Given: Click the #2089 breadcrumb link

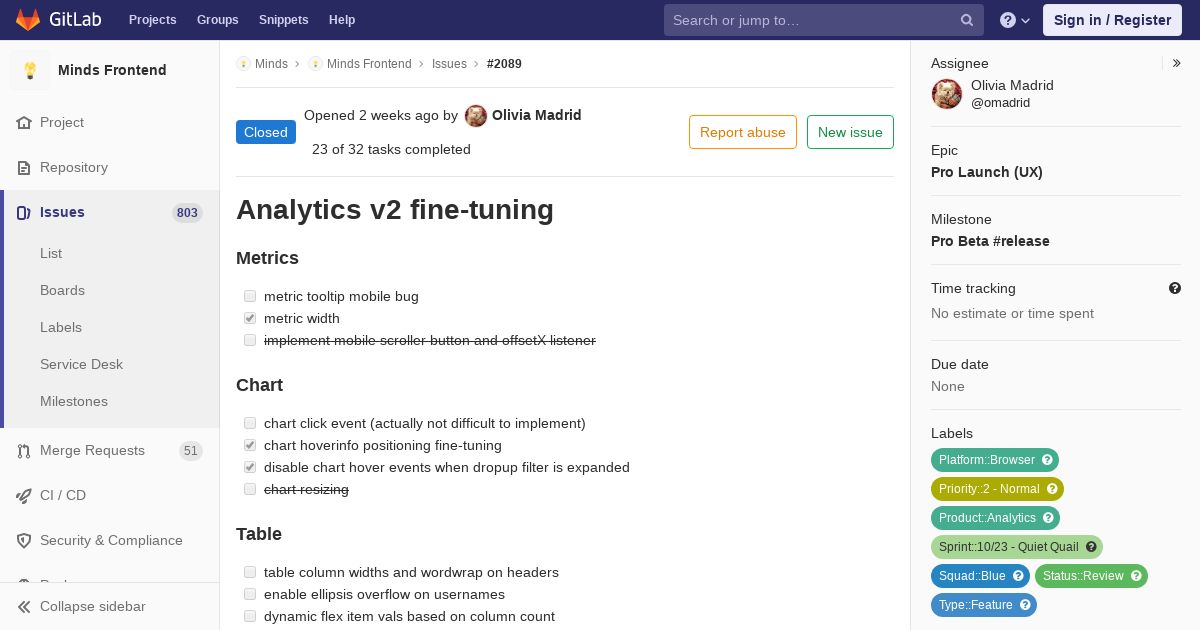Looking at the screenshot, I should (x=504, y=64).
